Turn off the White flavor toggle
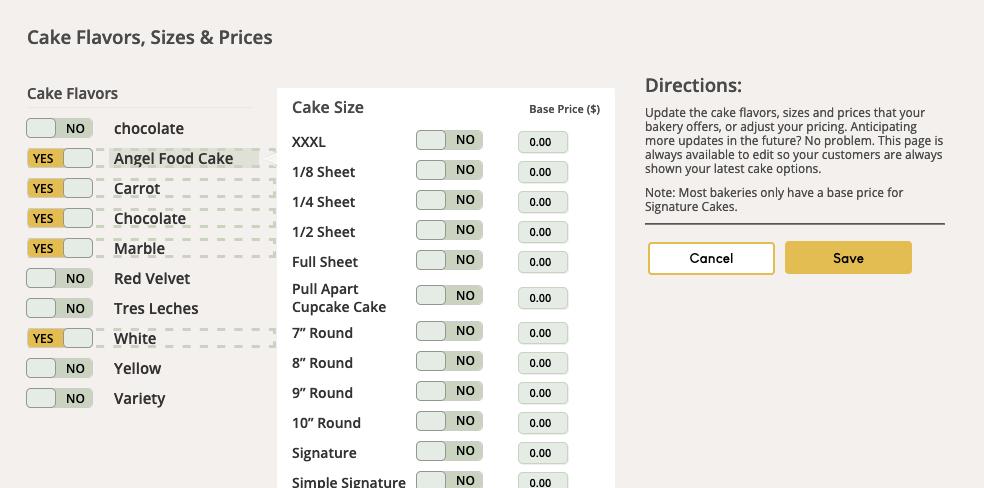Viewport: 984px width, 488px height. pos(59,338)
